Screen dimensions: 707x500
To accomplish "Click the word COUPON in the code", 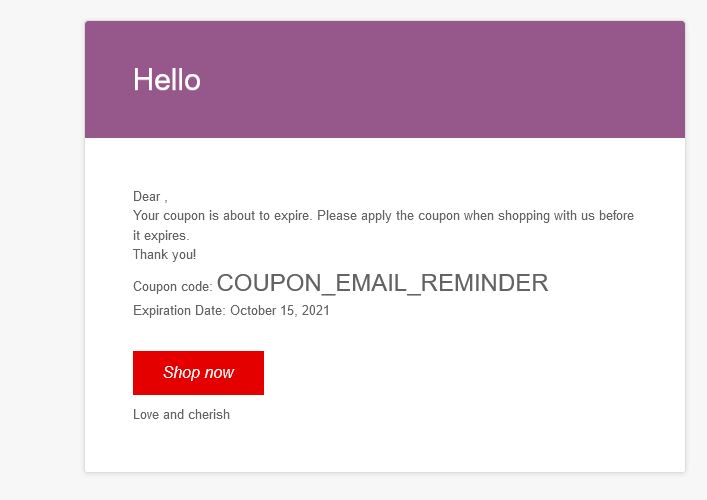I will pyautogui.click(x=269, y=284).
